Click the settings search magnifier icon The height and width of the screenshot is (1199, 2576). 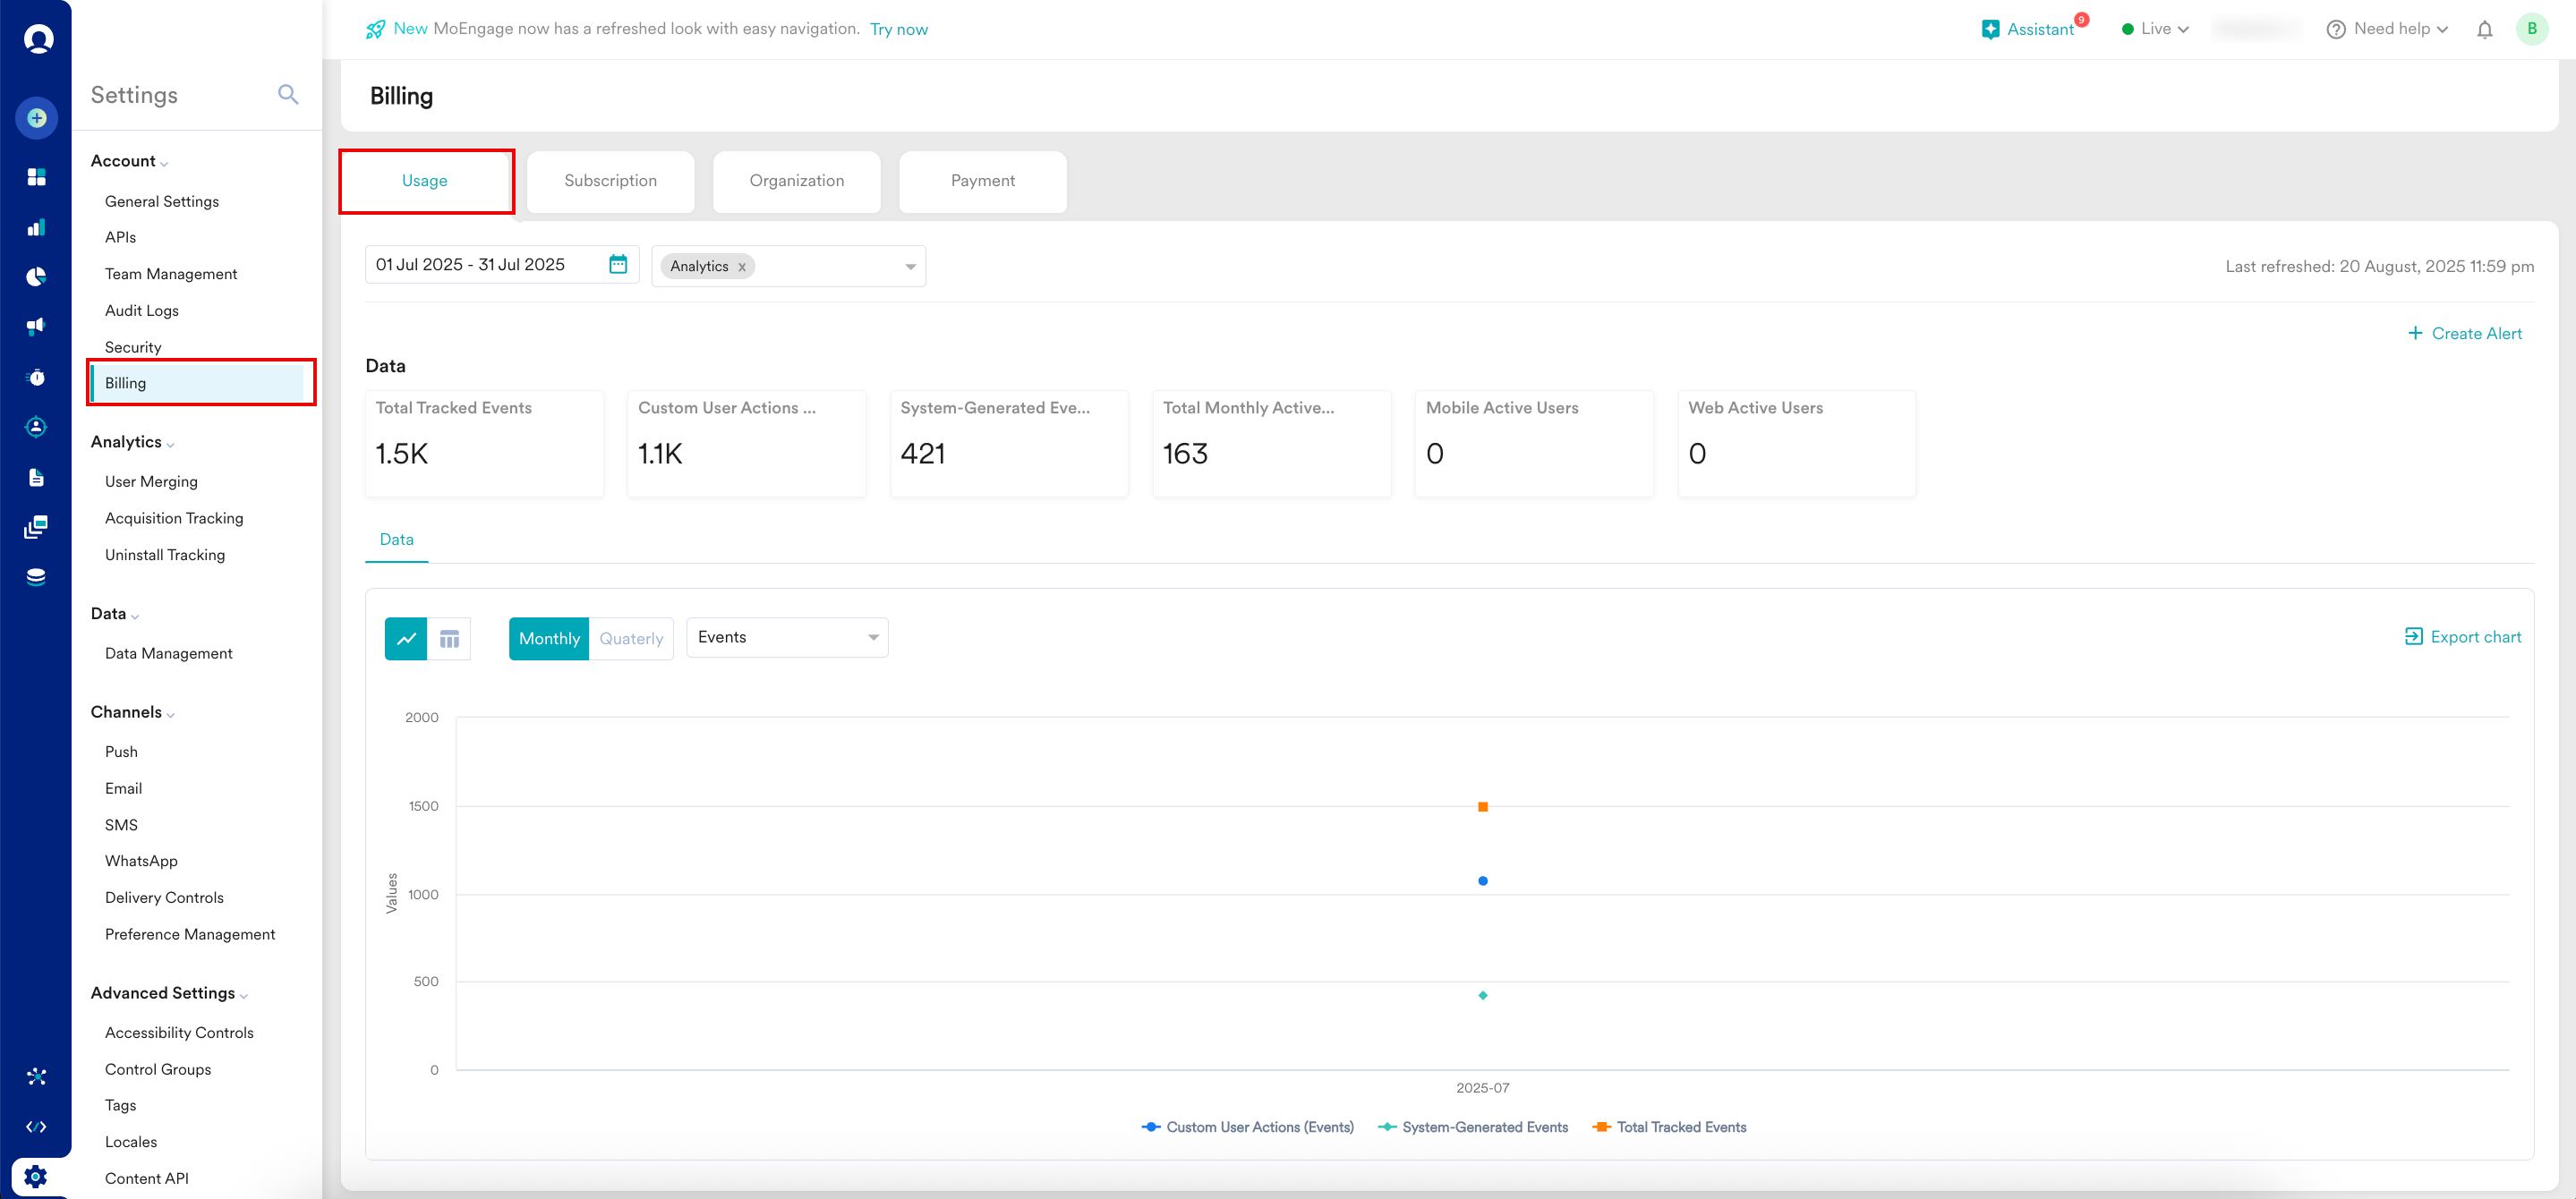click(x=288, y=95)
